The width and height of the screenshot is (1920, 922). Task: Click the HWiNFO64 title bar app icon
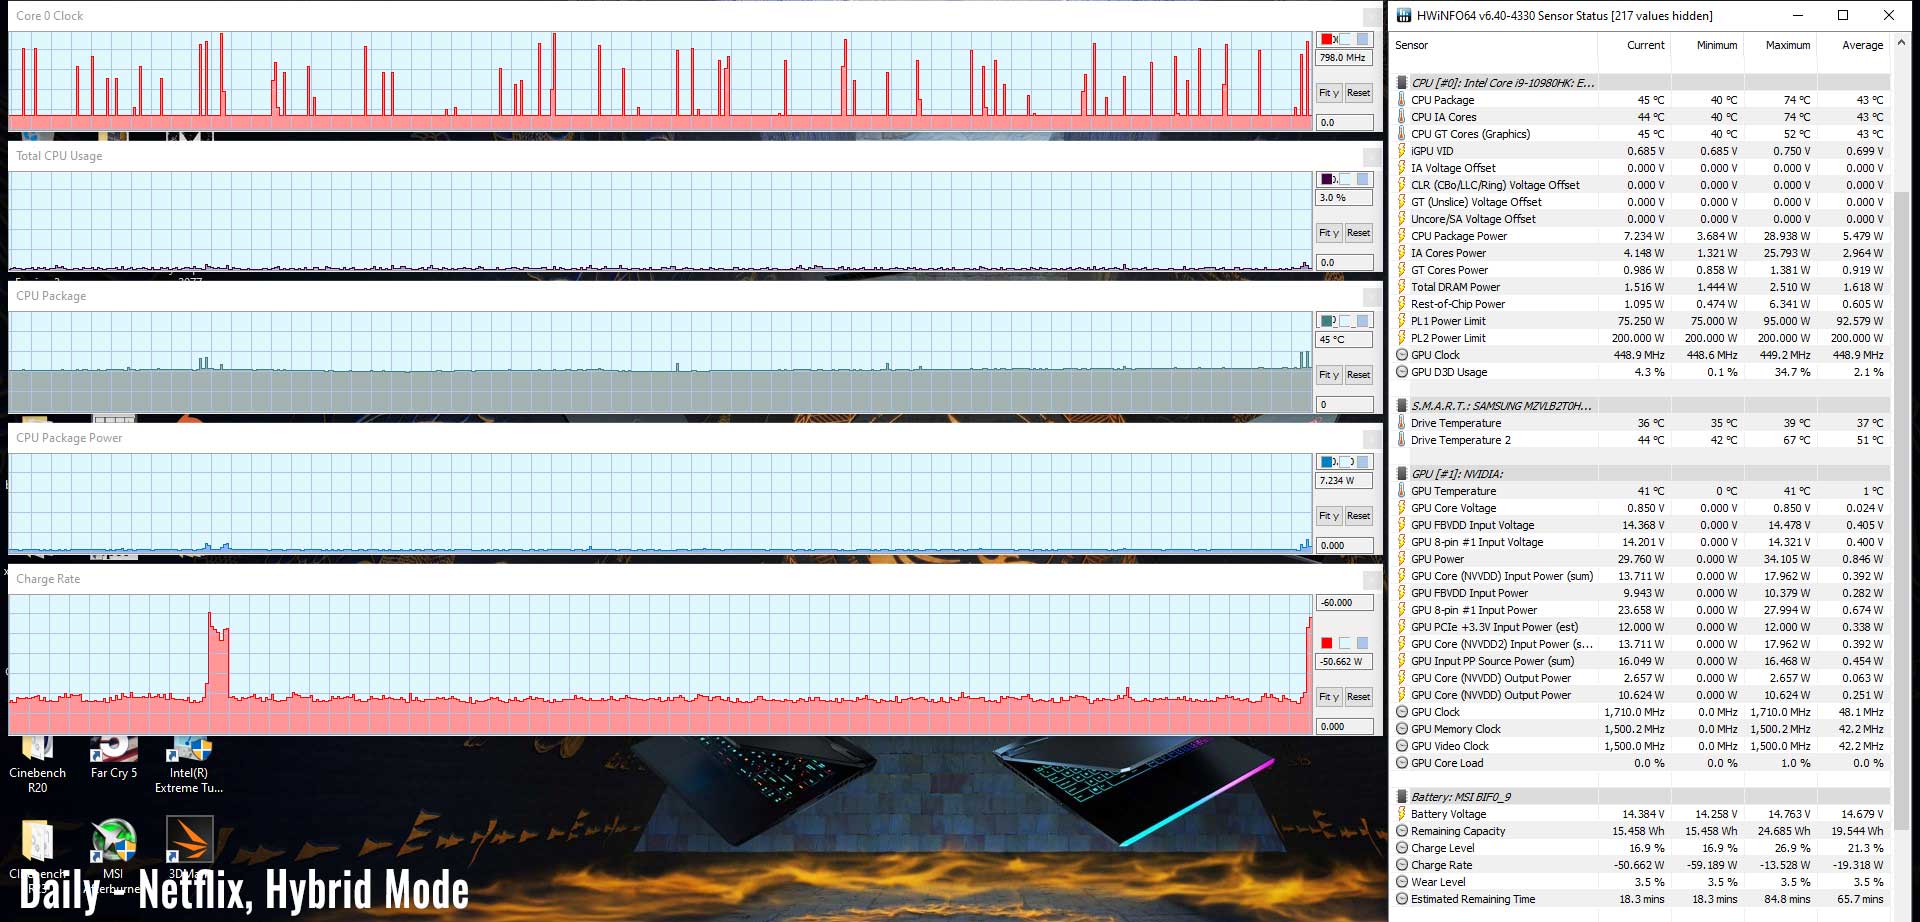click(1404, 15)
